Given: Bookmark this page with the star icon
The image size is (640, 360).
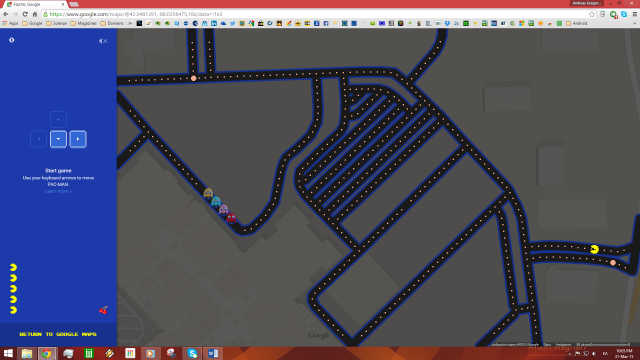Looking at the screenshot, I should click(x=592, y=14).
